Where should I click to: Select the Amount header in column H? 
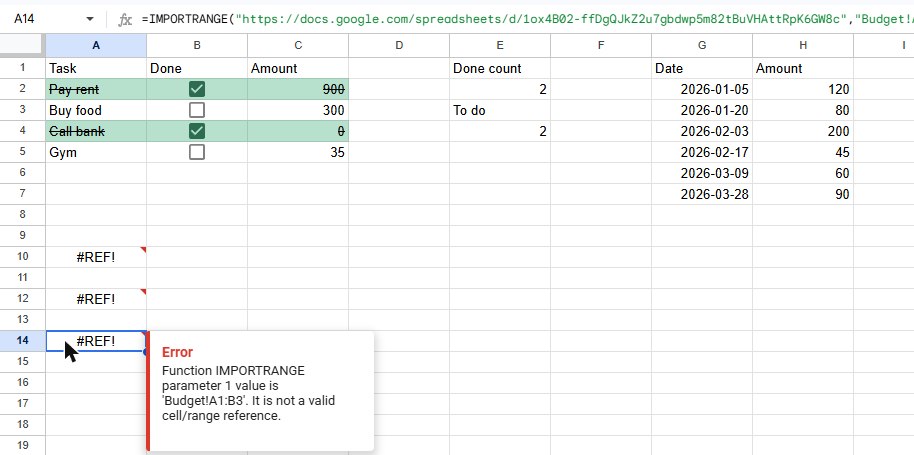(803, 68)
